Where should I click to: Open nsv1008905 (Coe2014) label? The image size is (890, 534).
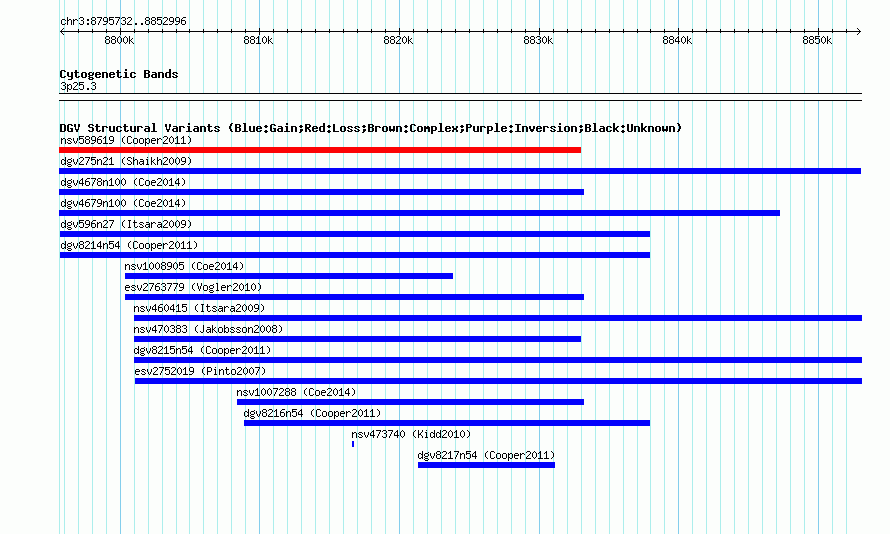click(184, 266)
